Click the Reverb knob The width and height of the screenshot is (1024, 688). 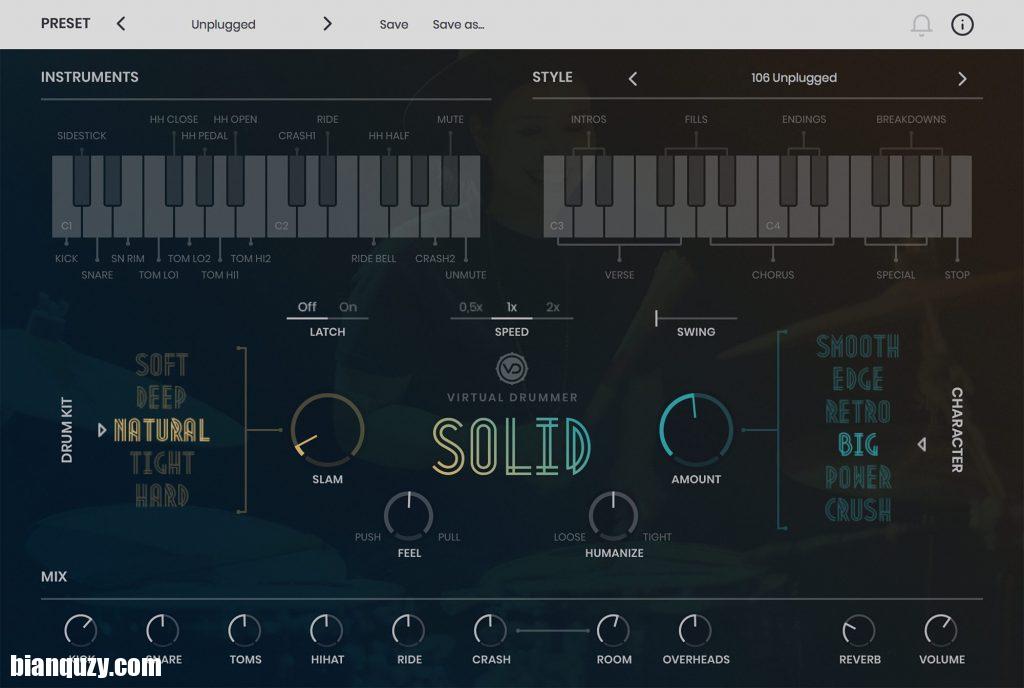(x=859, y=631)
